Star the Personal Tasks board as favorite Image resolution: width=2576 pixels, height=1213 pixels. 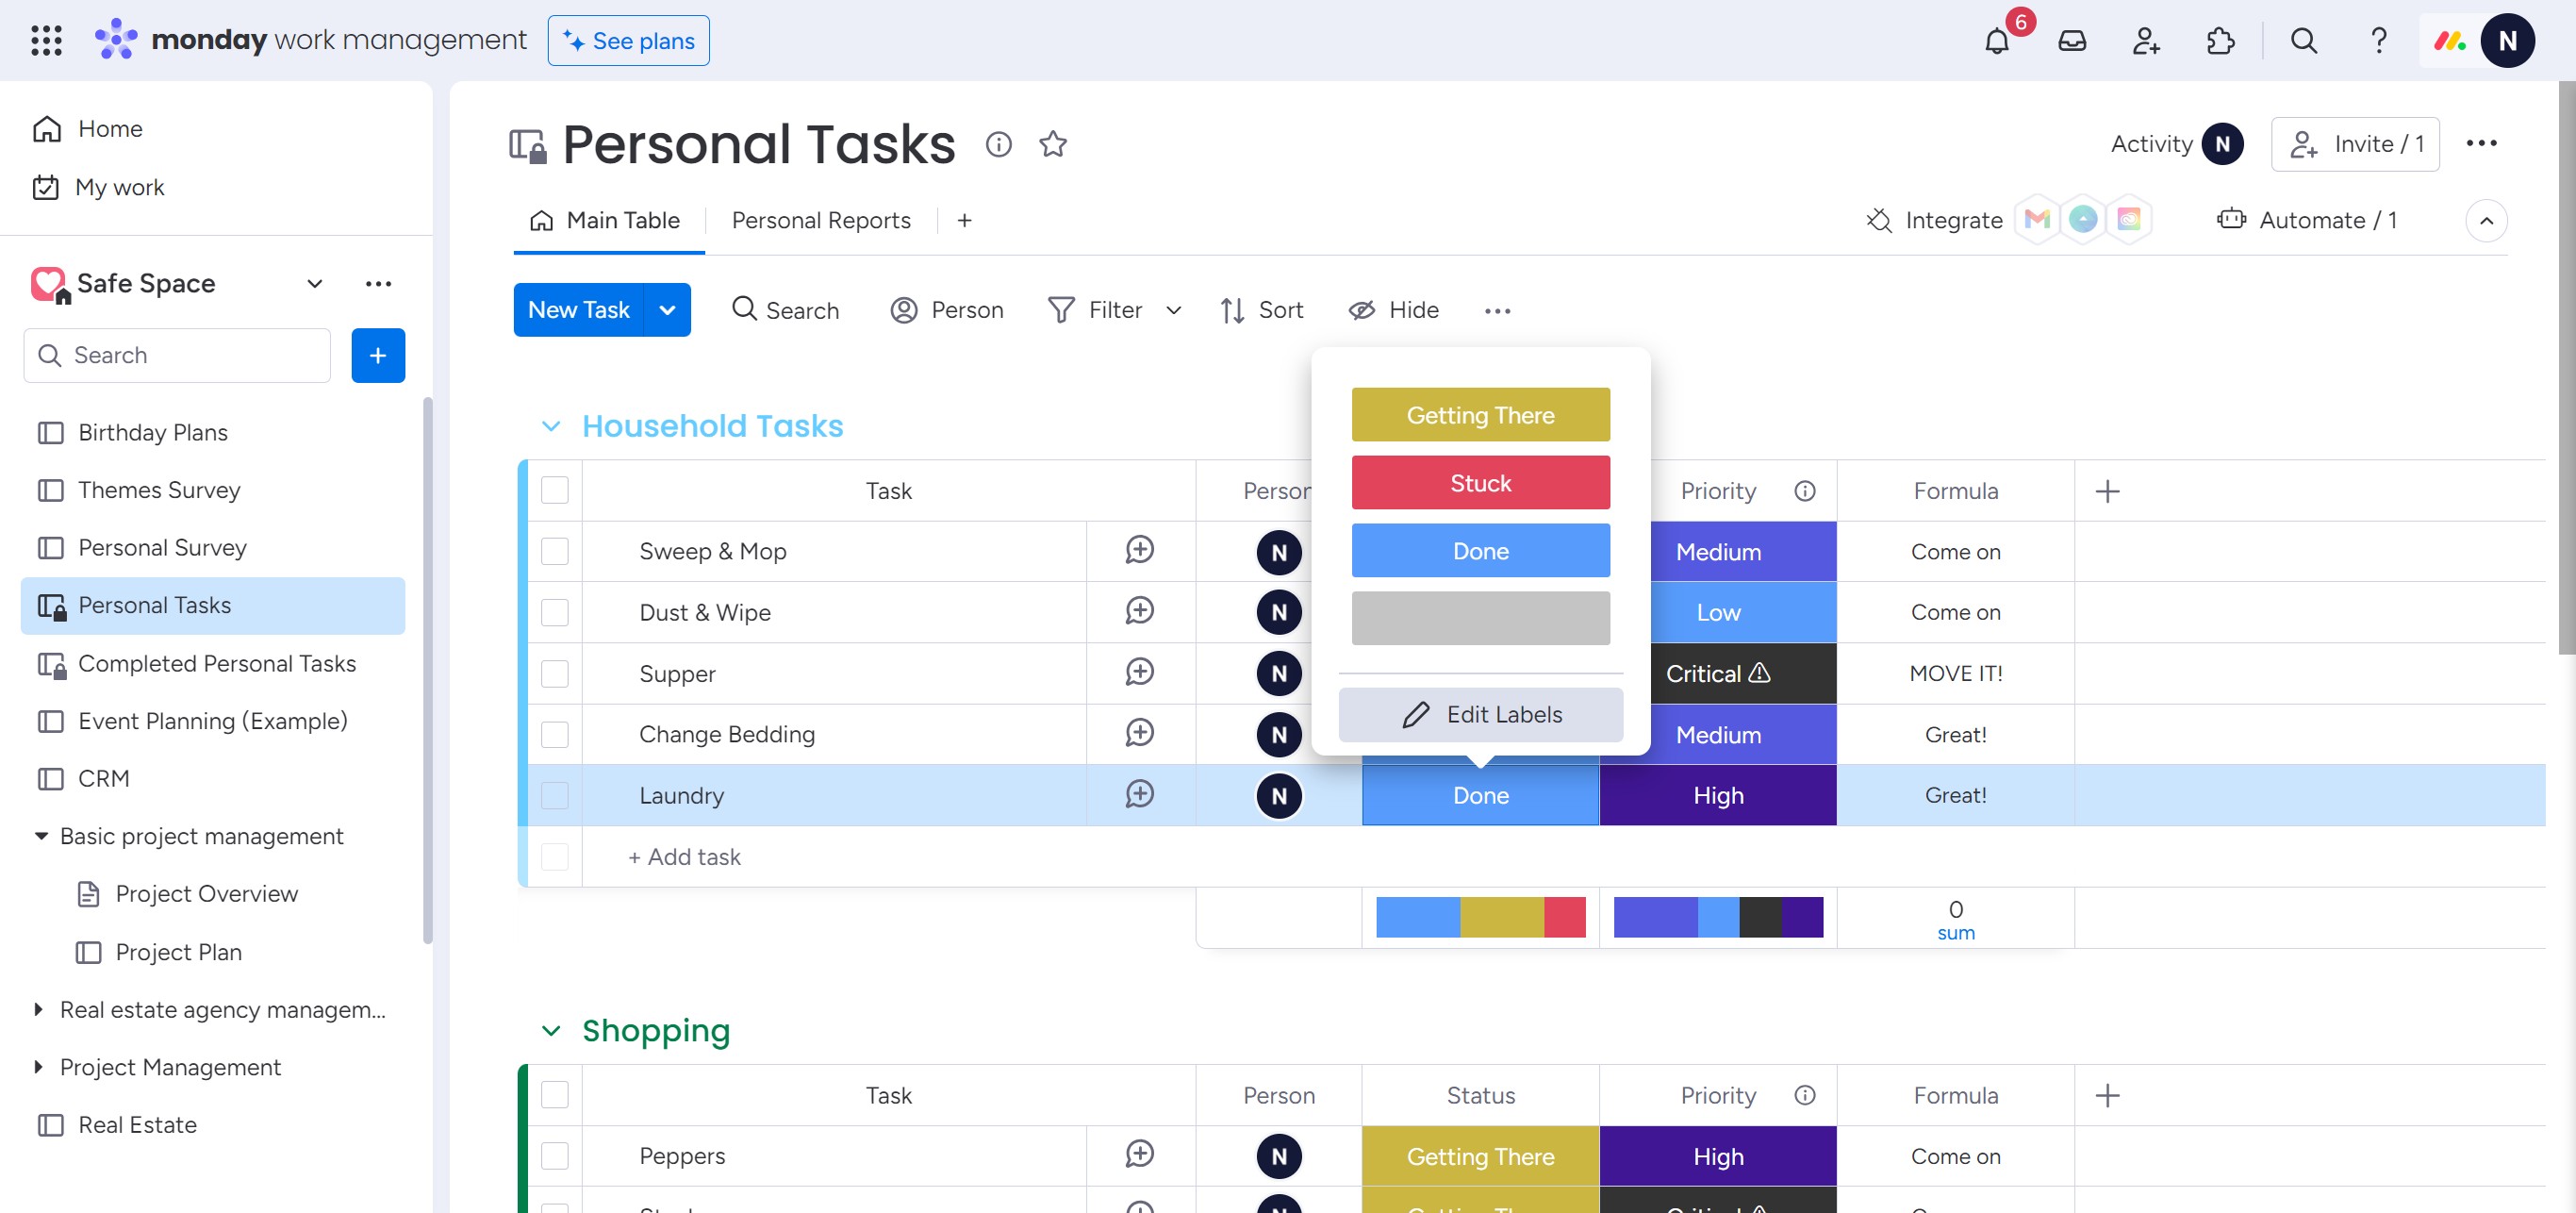point(1052,144)
